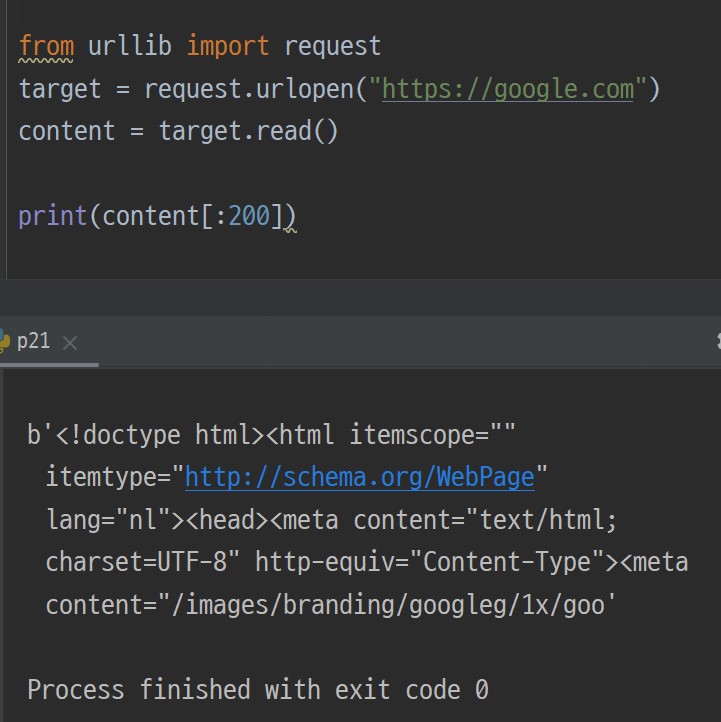Viewport: 721px width, 722px height.
Task: Click the 'content' variable on line three
Action: tap(67, 131)
